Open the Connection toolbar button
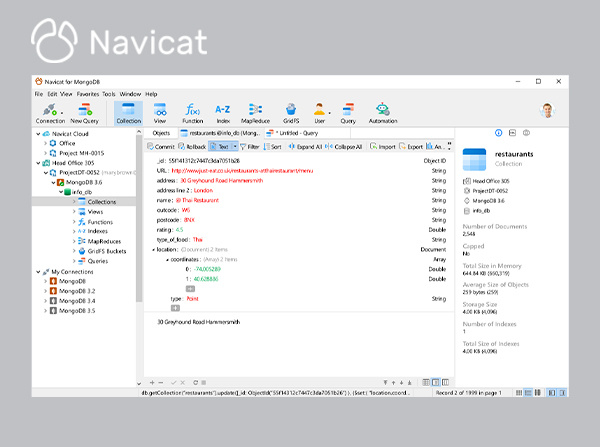The width and height of the screenshot is (600, 447). pos(50,114)
